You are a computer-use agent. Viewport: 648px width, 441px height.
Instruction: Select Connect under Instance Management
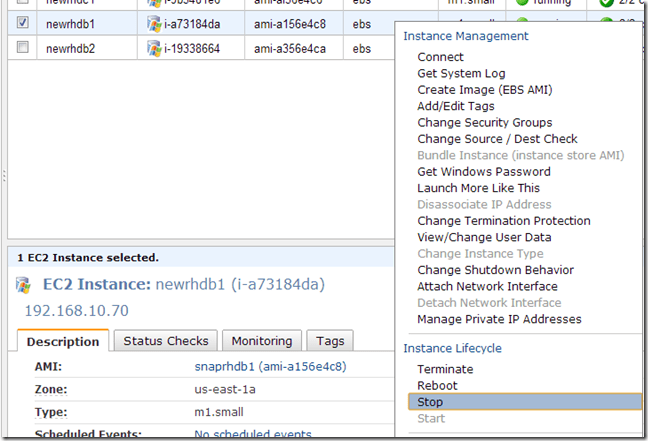coord(440,57)
